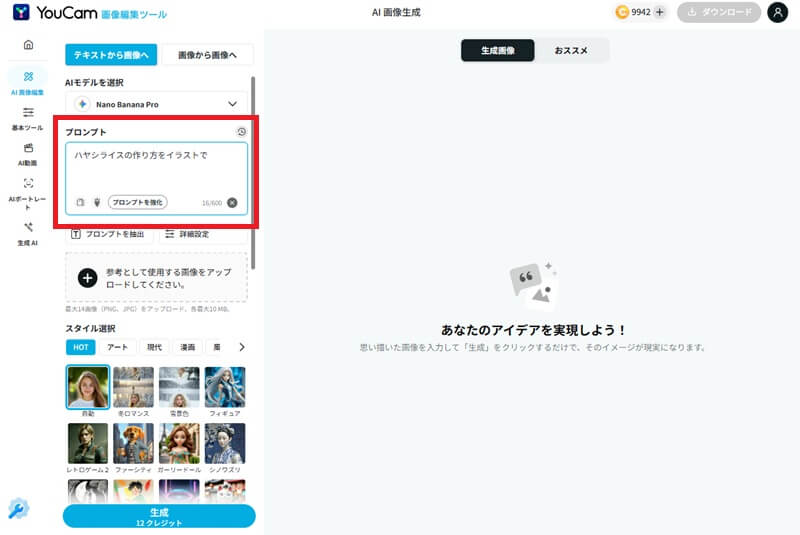Click the lightbulb idea icon in prompt box
800x535 pixels.
point(97,202)
